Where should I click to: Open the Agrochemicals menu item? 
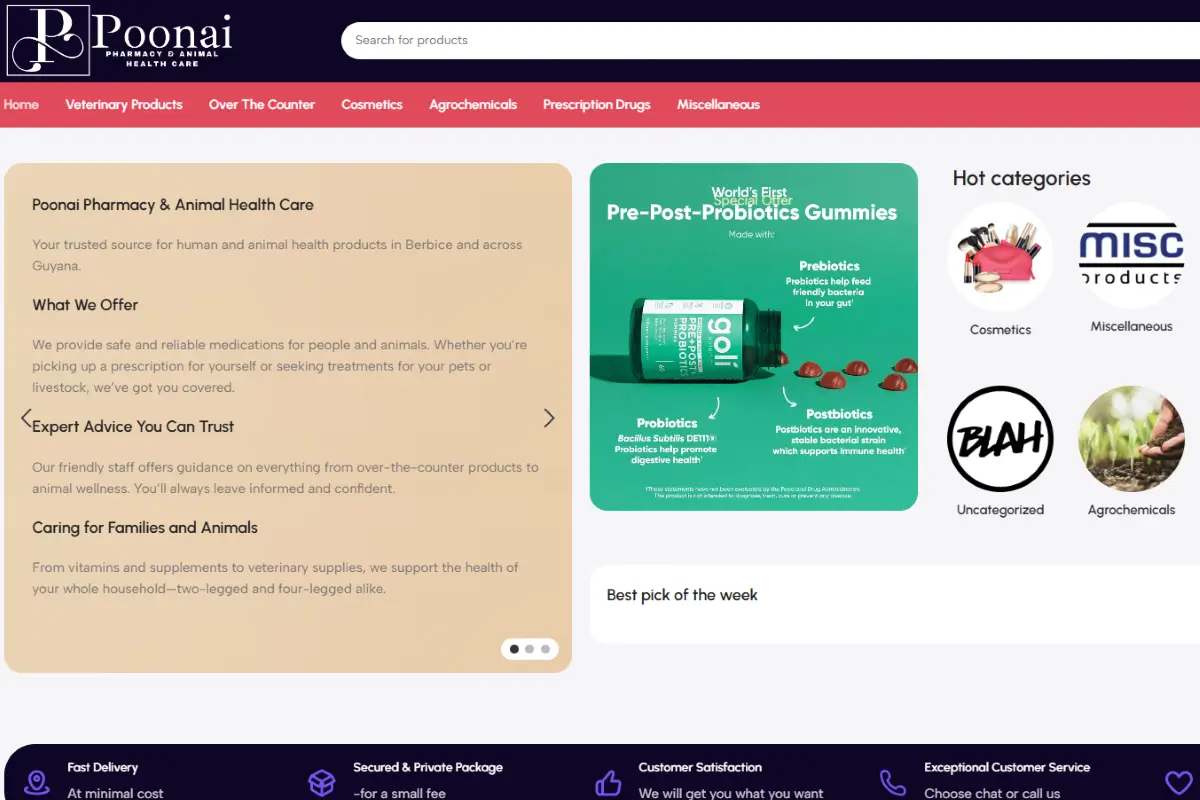pyautogui.click(x=473, y=104)
